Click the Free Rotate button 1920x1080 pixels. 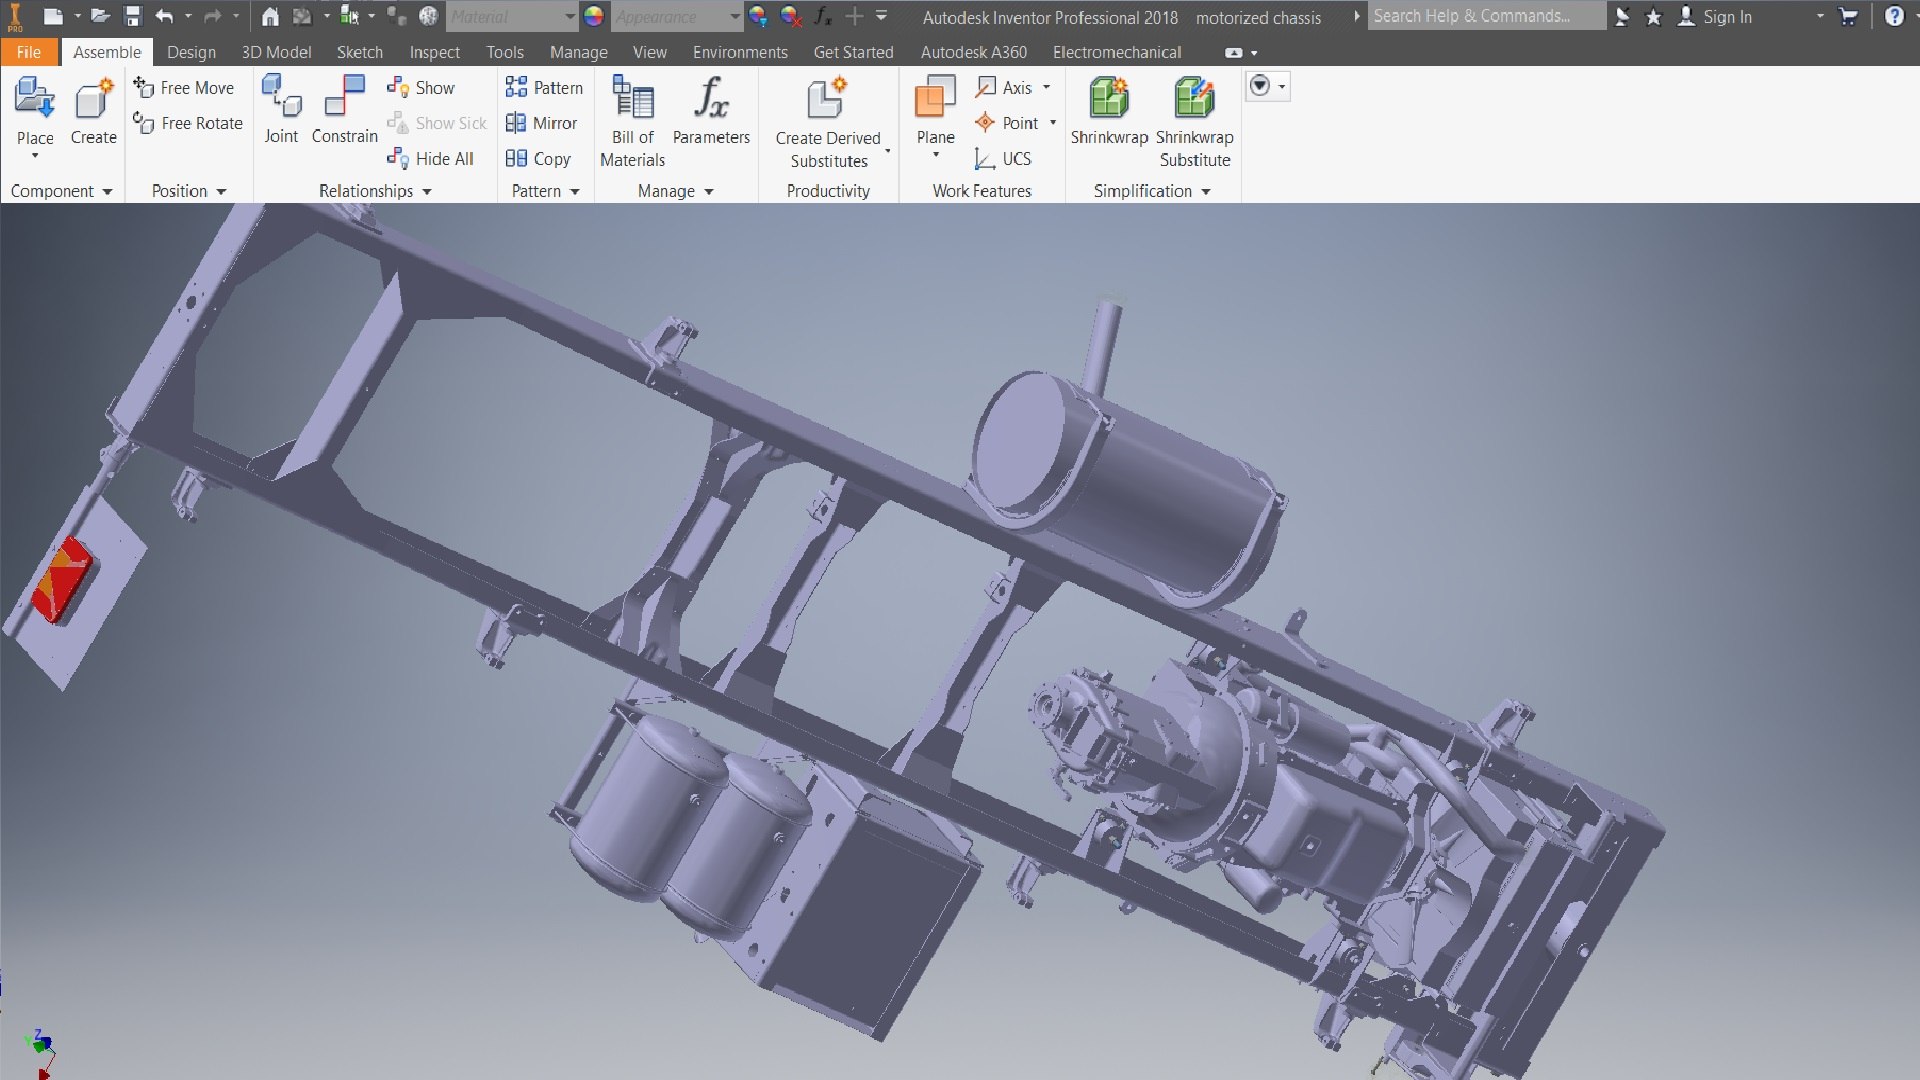(x=188, y=123)
